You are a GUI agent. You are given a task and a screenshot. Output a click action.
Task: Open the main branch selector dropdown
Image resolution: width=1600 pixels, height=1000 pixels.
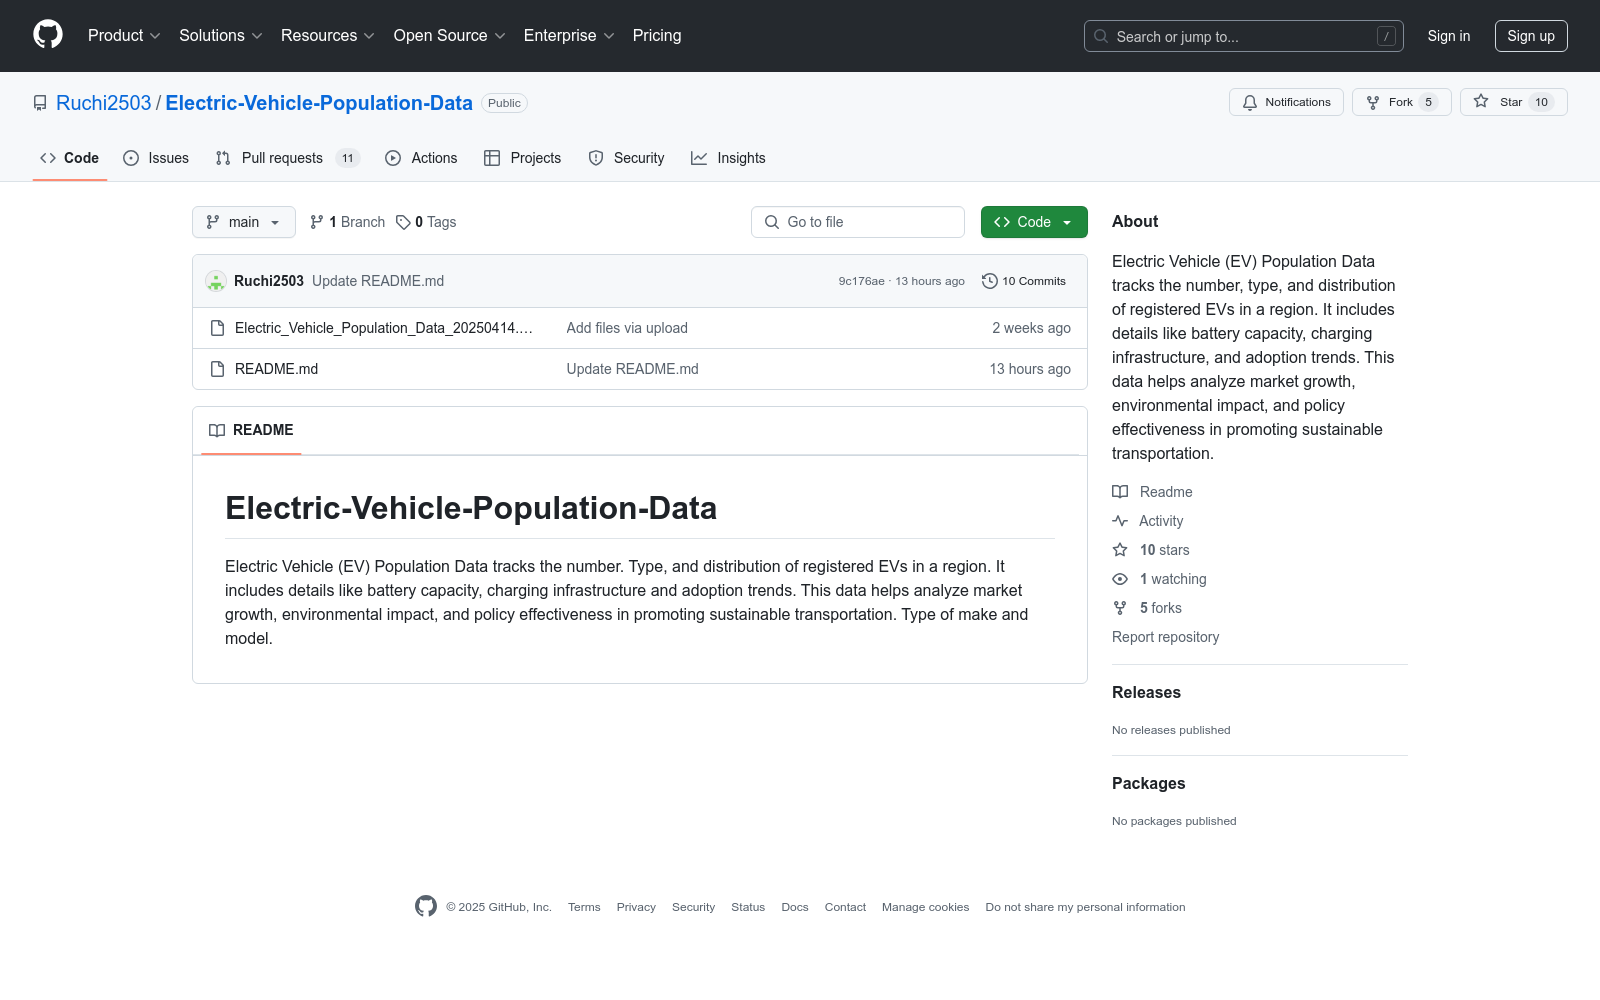tap(244, 222)
